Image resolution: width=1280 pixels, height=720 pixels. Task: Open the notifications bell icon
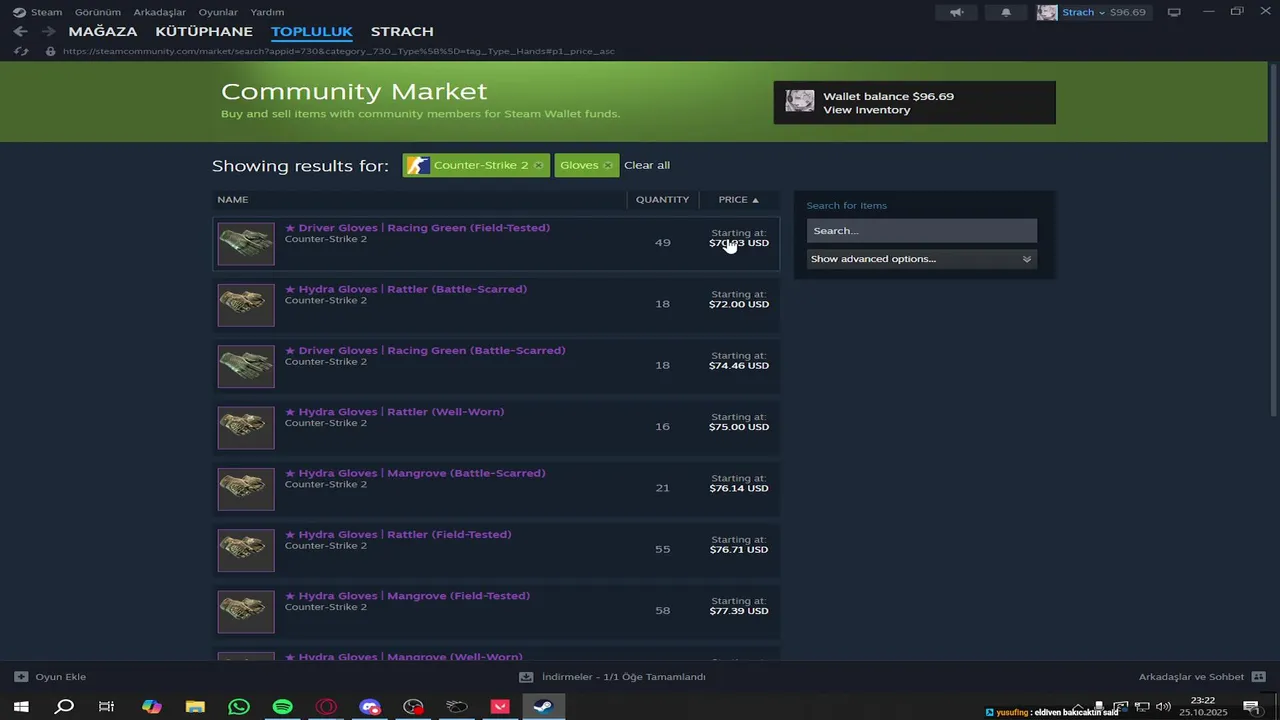coord(1006,12)
